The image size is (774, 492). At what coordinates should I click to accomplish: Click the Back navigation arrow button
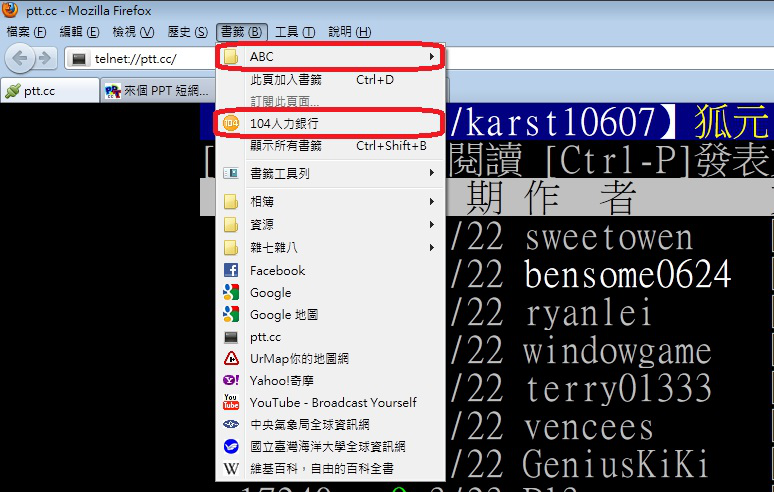pyautogui.click(x=20, y=58)
